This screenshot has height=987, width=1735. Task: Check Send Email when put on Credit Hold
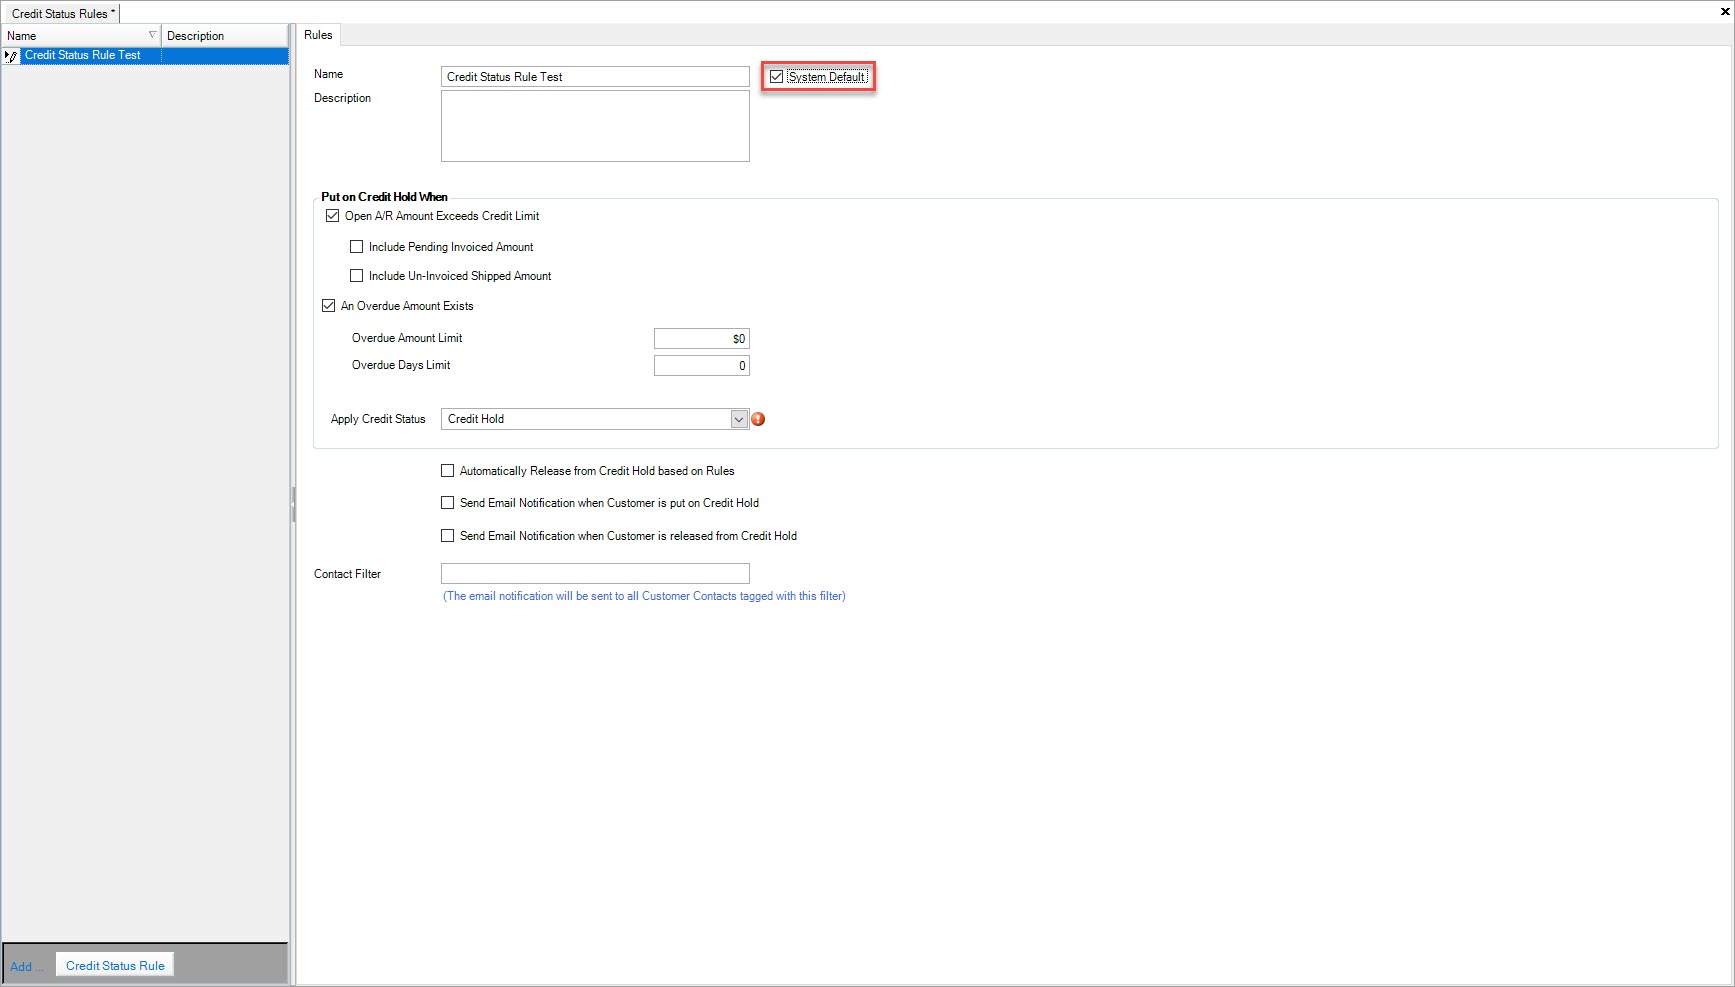(x=447, y=503)
